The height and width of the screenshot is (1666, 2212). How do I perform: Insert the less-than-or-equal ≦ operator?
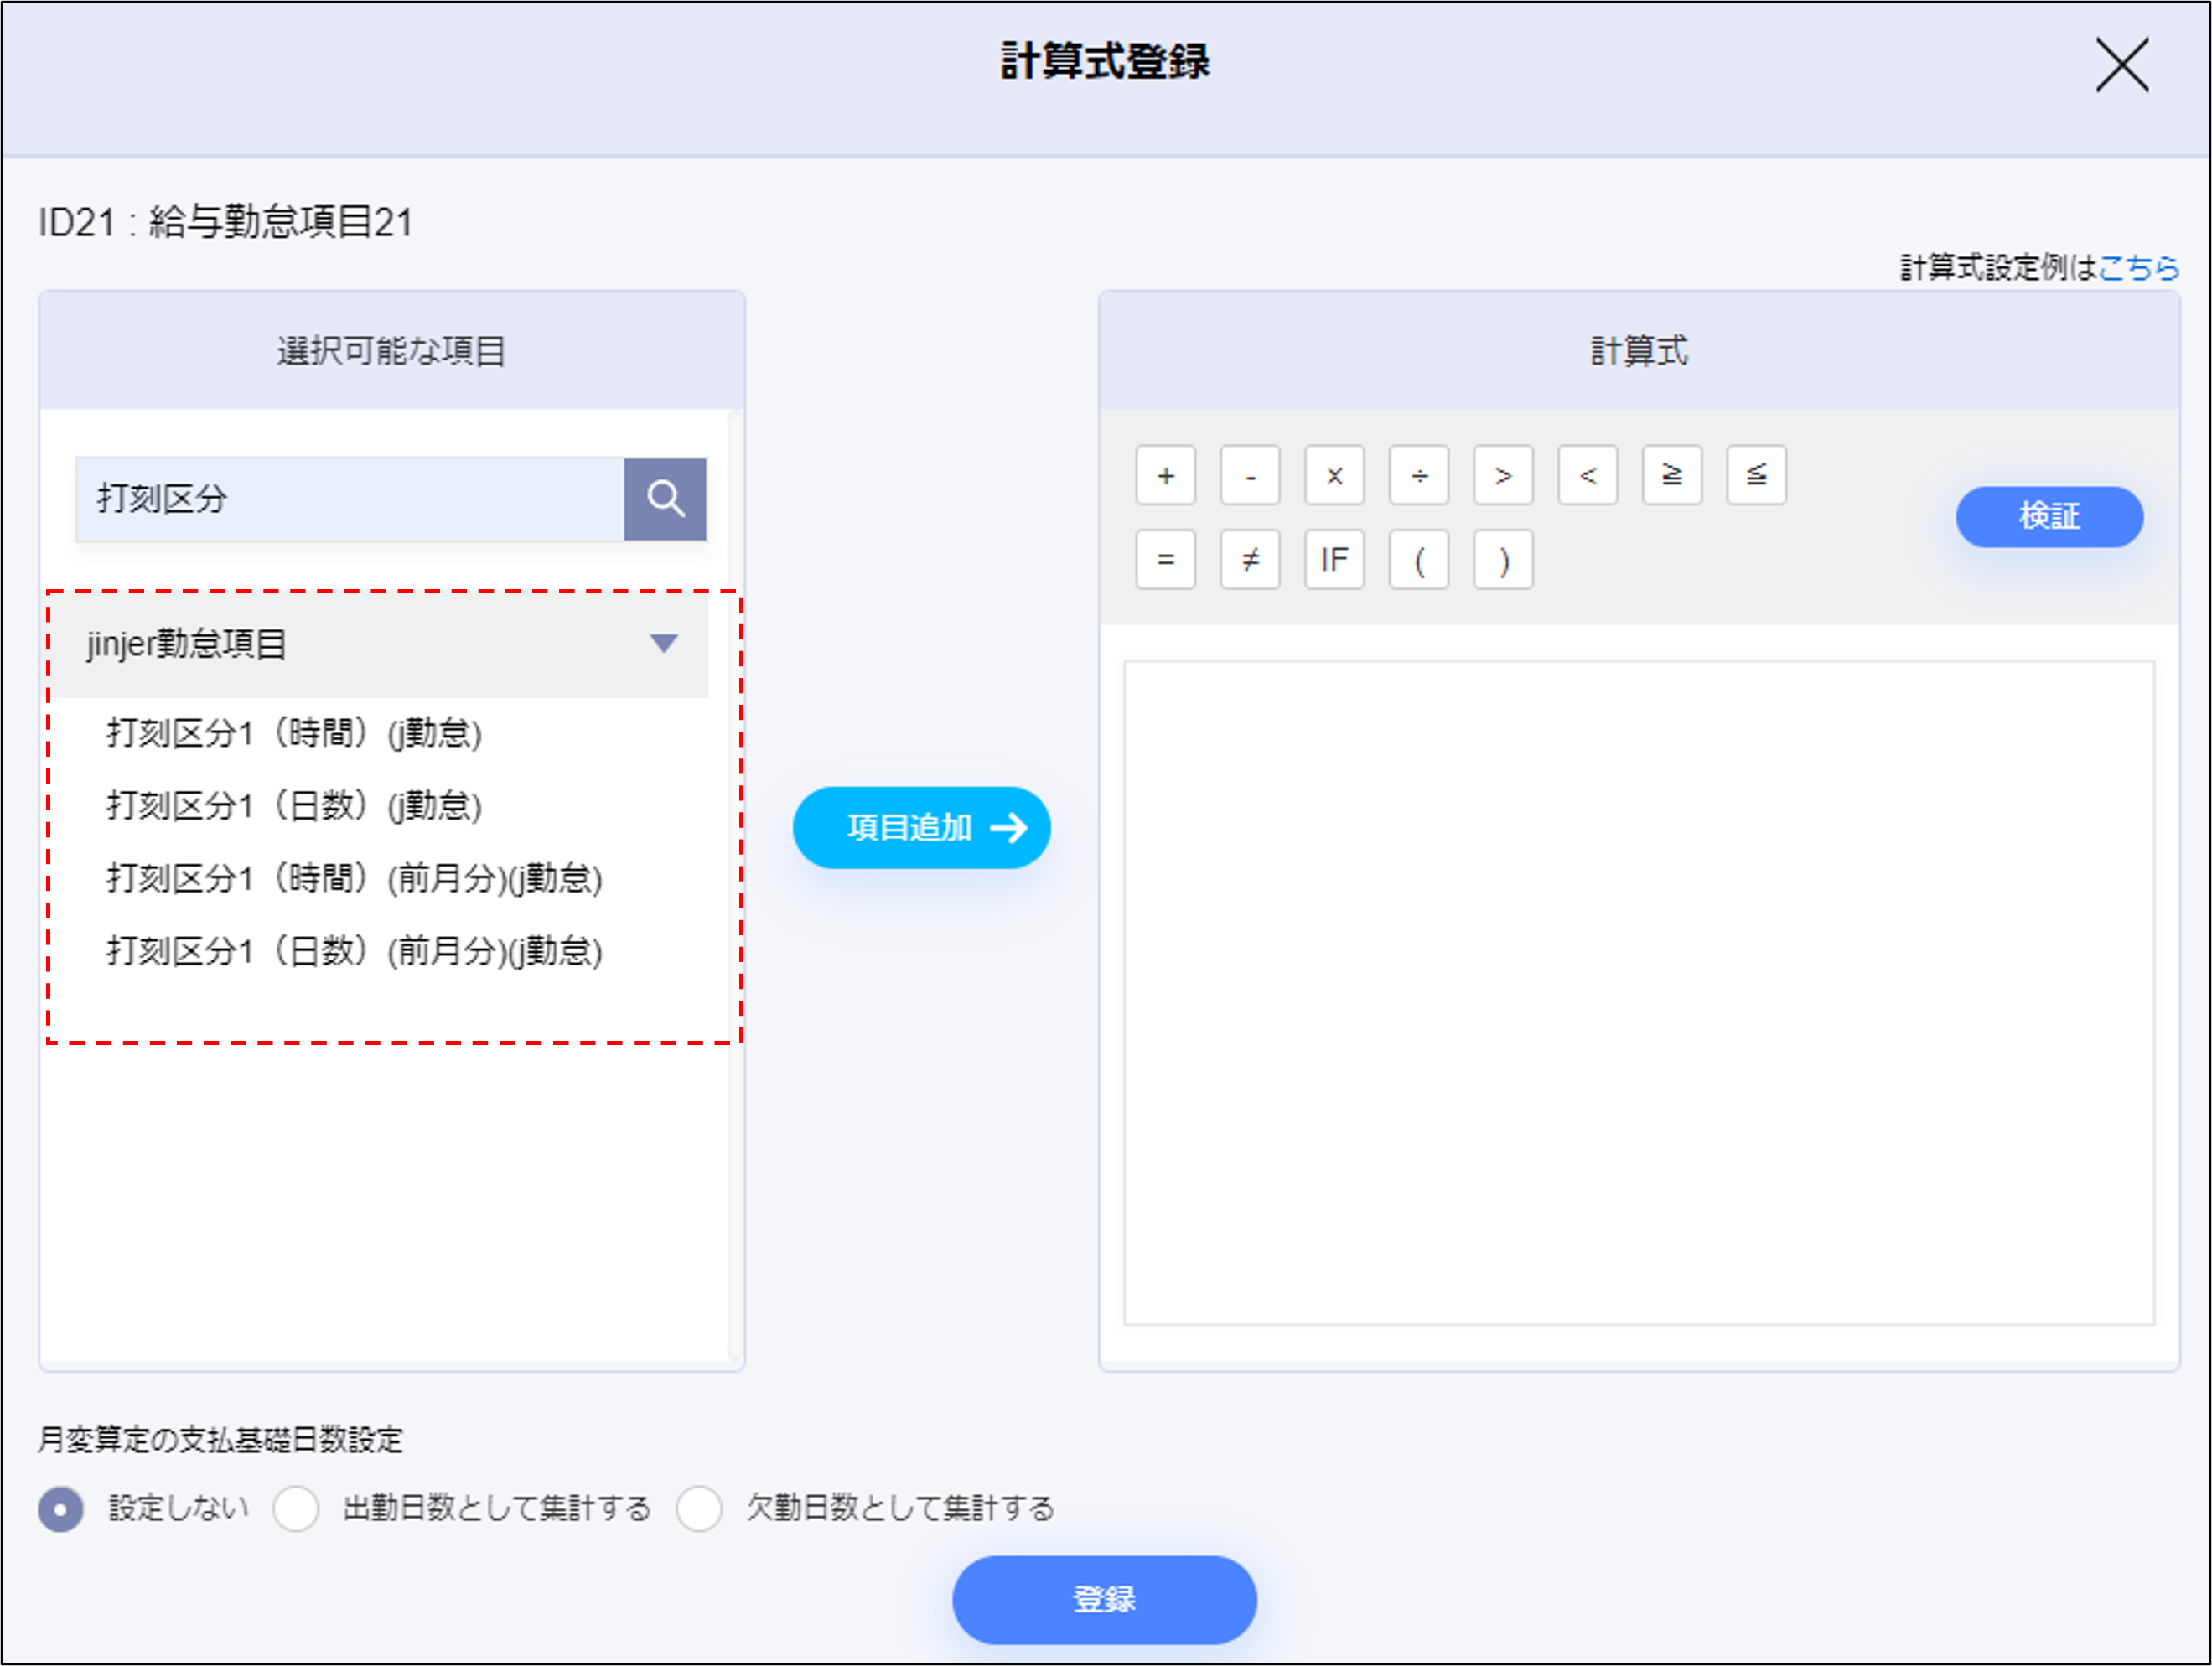[x=1756, y=476]
